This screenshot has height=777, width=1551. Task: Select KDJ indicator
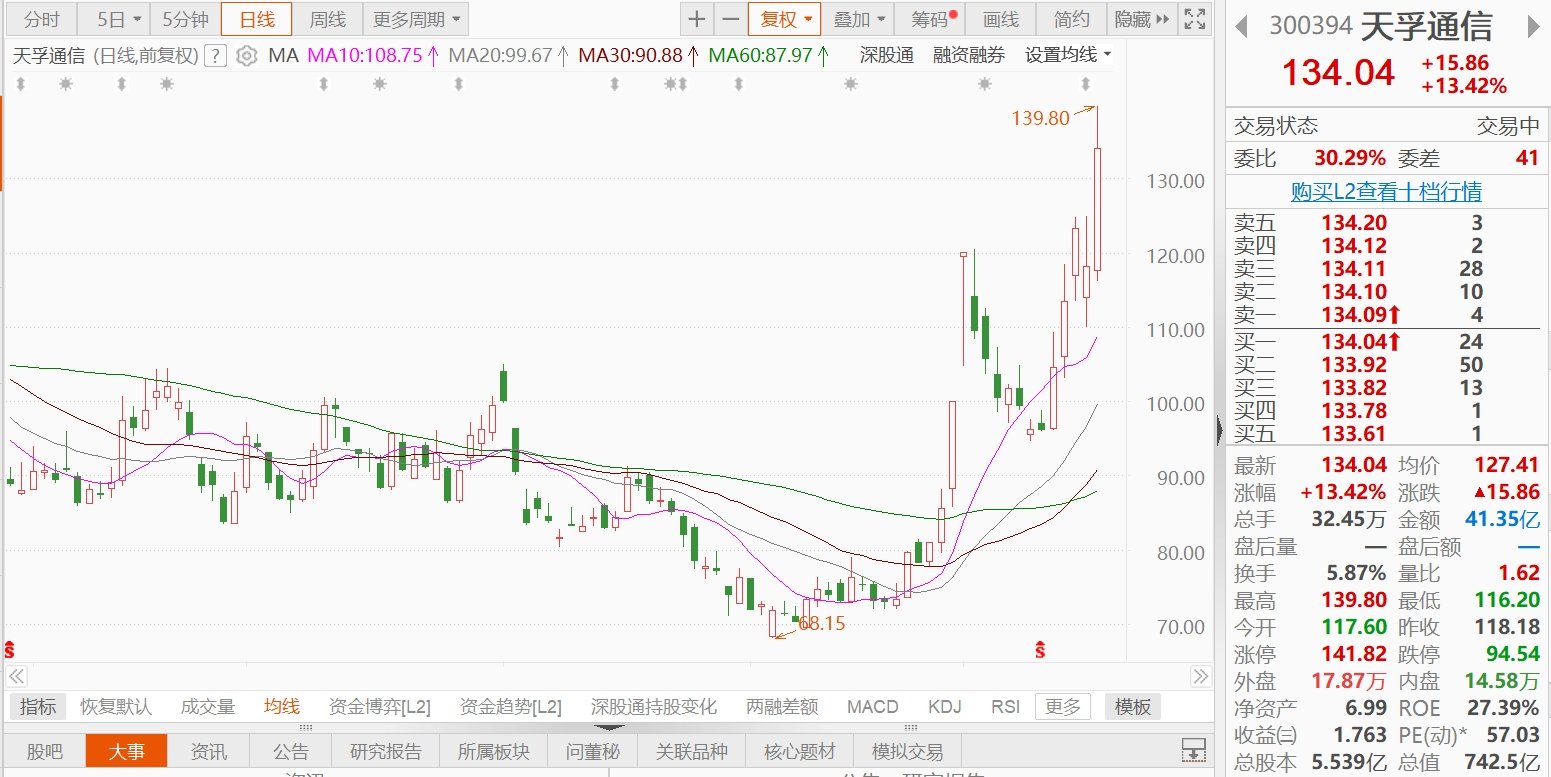point(945,707)
